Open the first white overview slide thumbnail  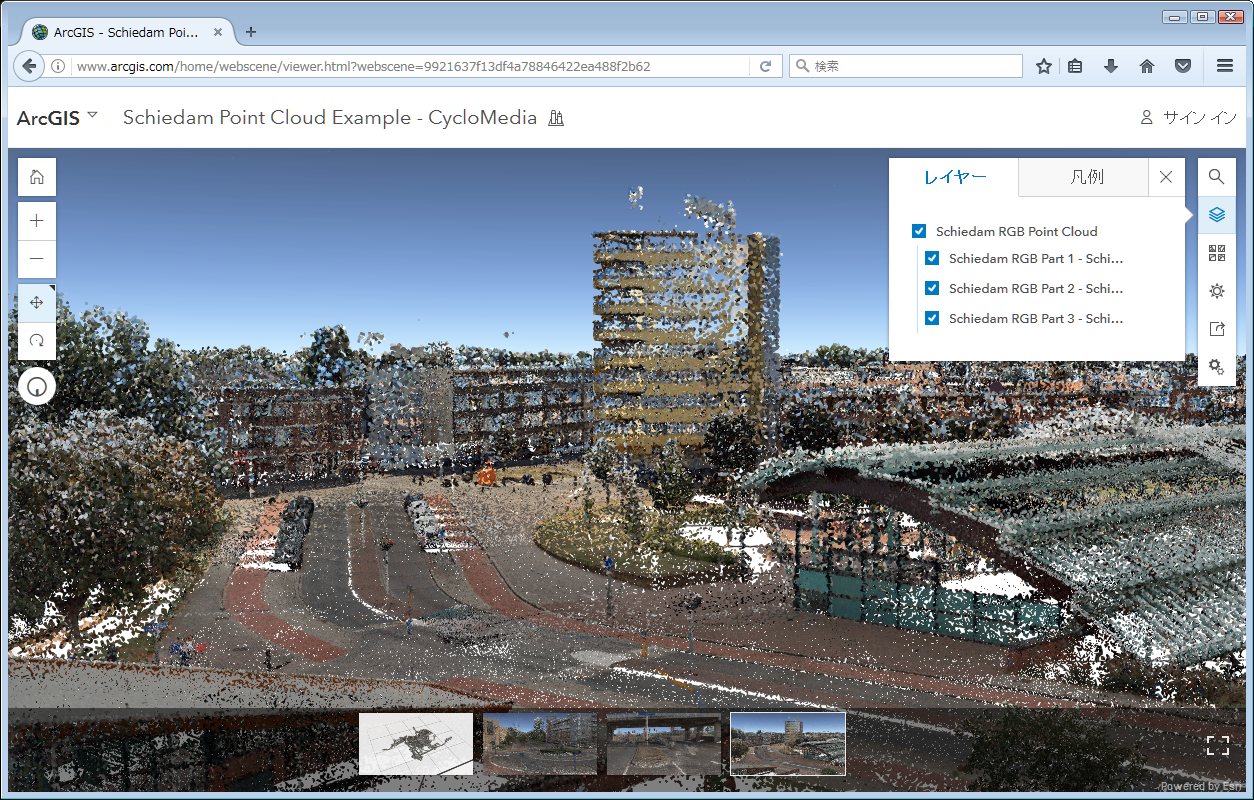pyautogui.click(x=416, y=744)
